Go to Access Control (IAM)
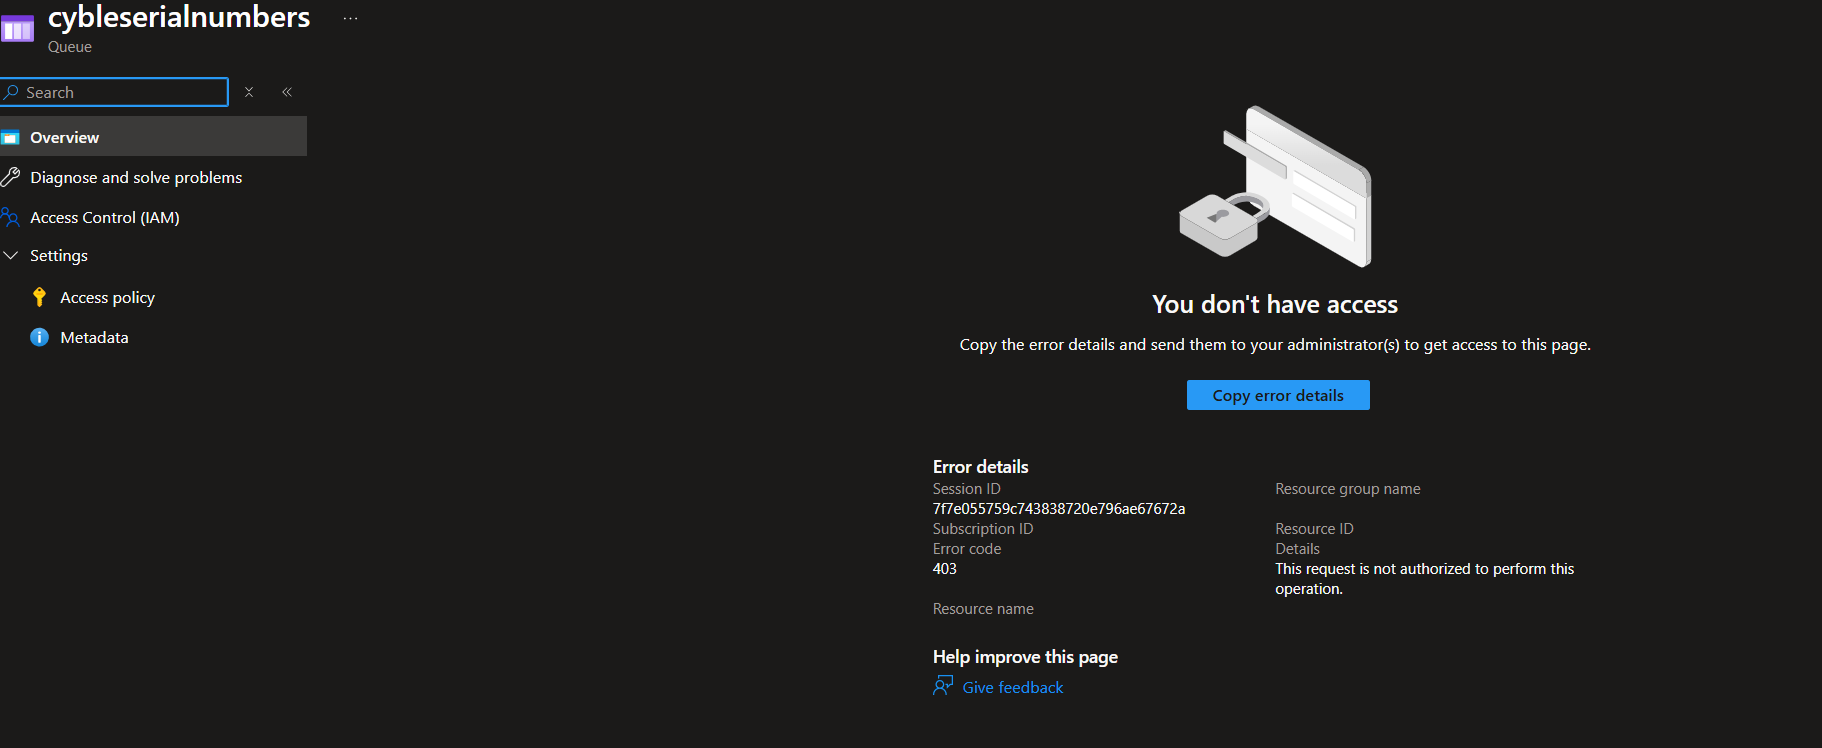This screenshot has height=748, width=1822. click(x=105, y=217)
